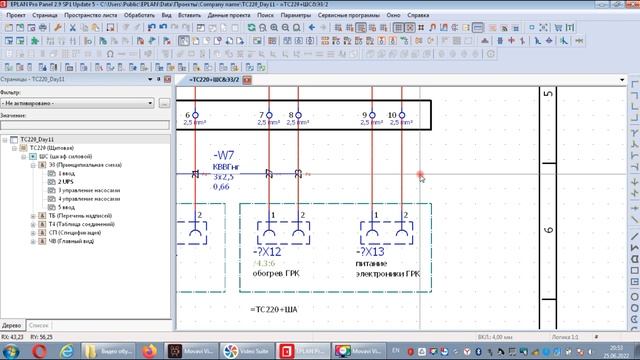Viewport: 640px width, 360px height.
Task: Click the blue Back arrow icon
Action: tap(312, 28)
